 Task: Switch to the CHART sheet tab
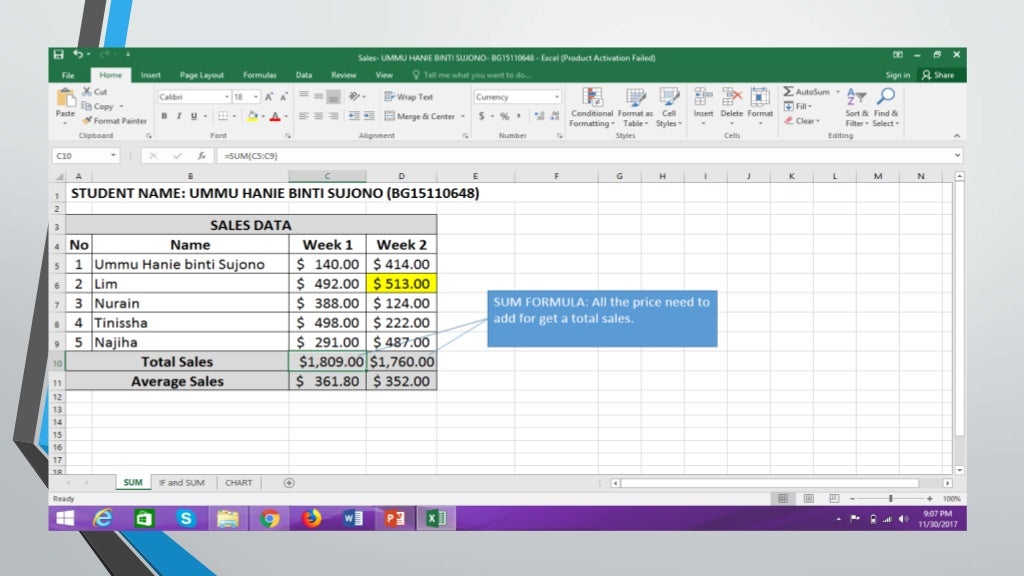(238, 482)
